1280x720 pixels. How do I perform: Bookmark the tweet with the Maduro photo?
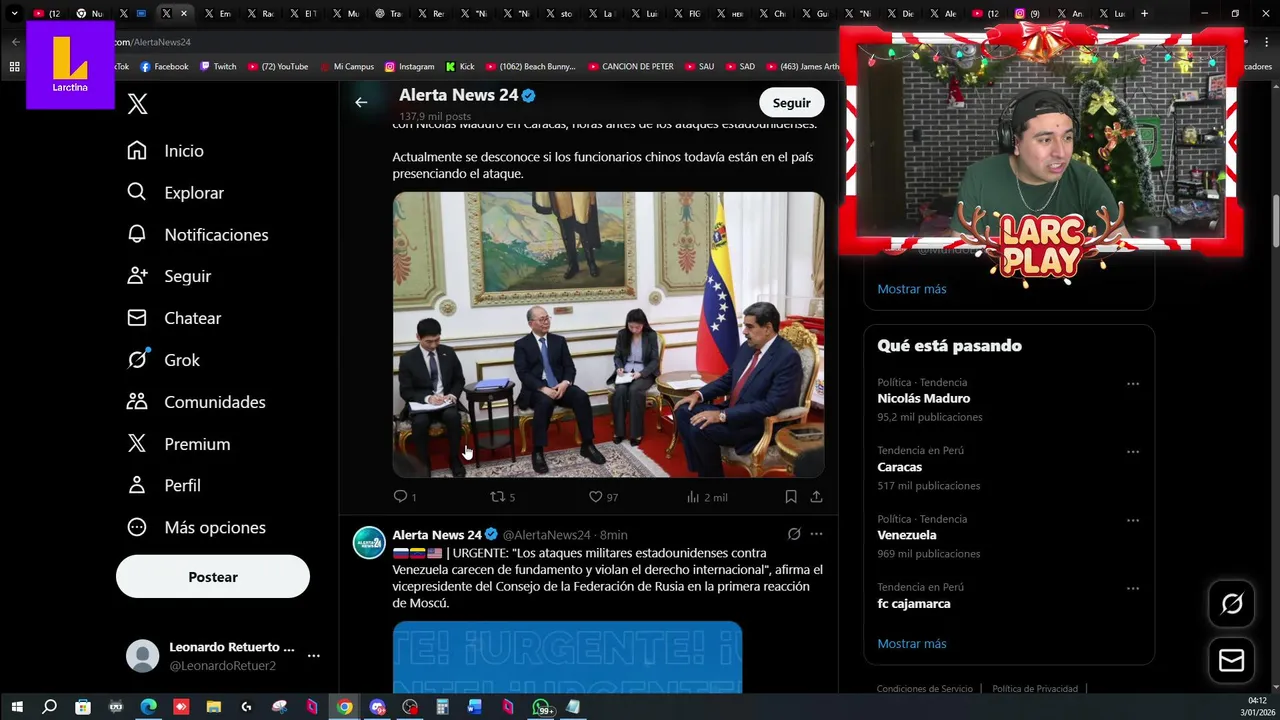[790, 496]
